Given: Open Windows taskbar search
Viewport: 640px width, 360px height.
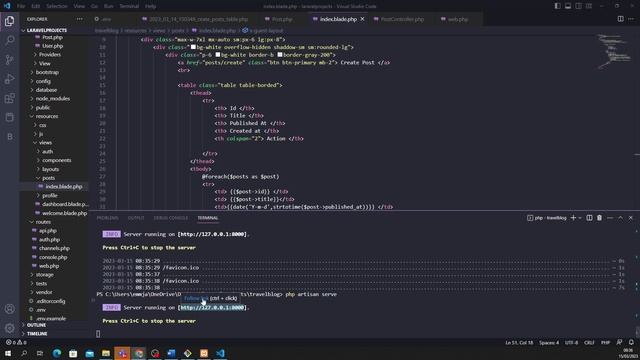Looking at the screenshot, I should pyautogui.click(x=24, y=353).
